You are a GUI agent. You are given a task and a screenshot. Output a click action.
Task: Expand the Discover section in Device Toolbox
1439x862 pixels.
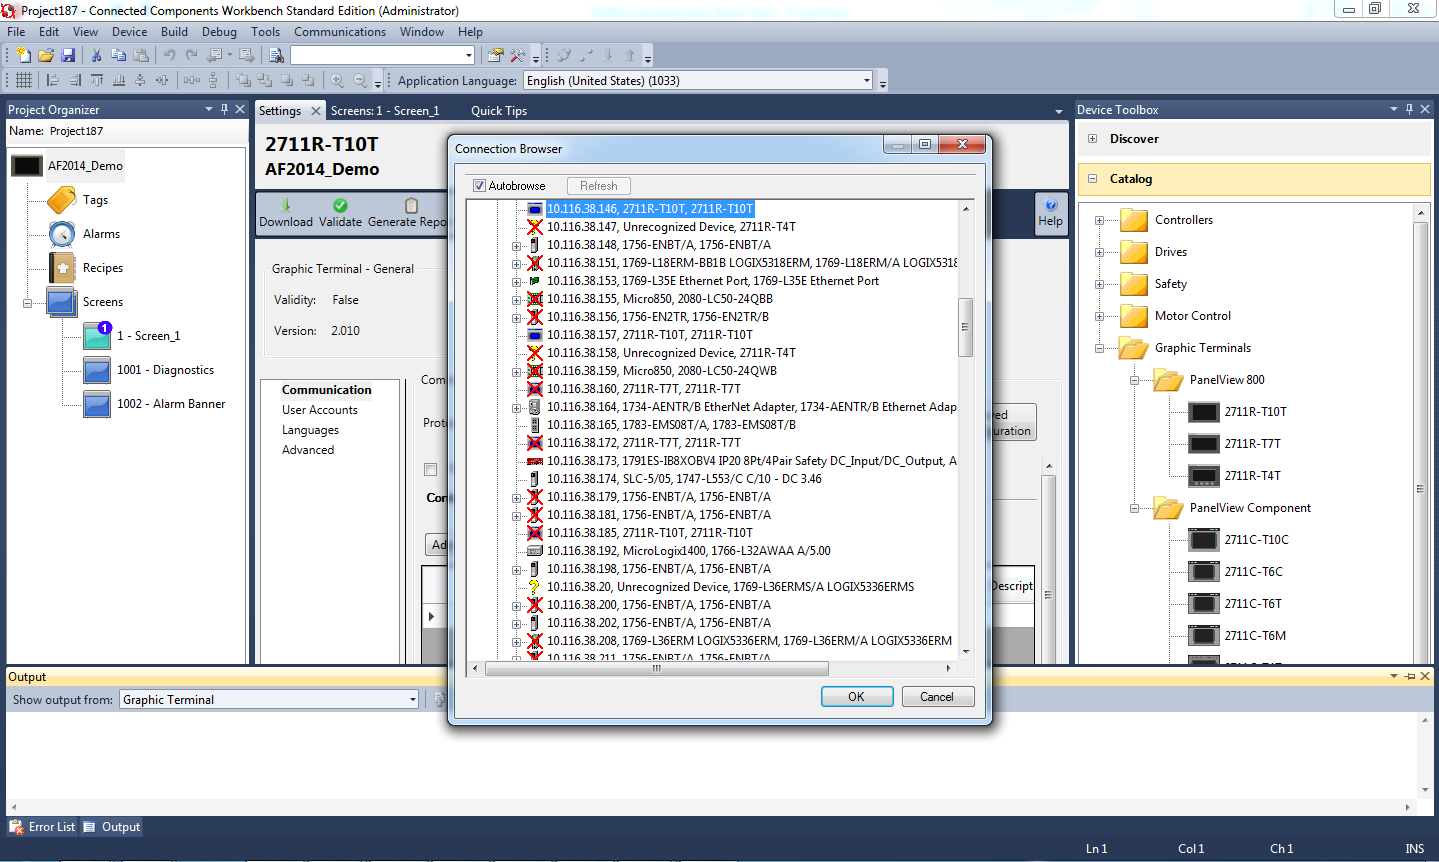[x=1092, y=139]
